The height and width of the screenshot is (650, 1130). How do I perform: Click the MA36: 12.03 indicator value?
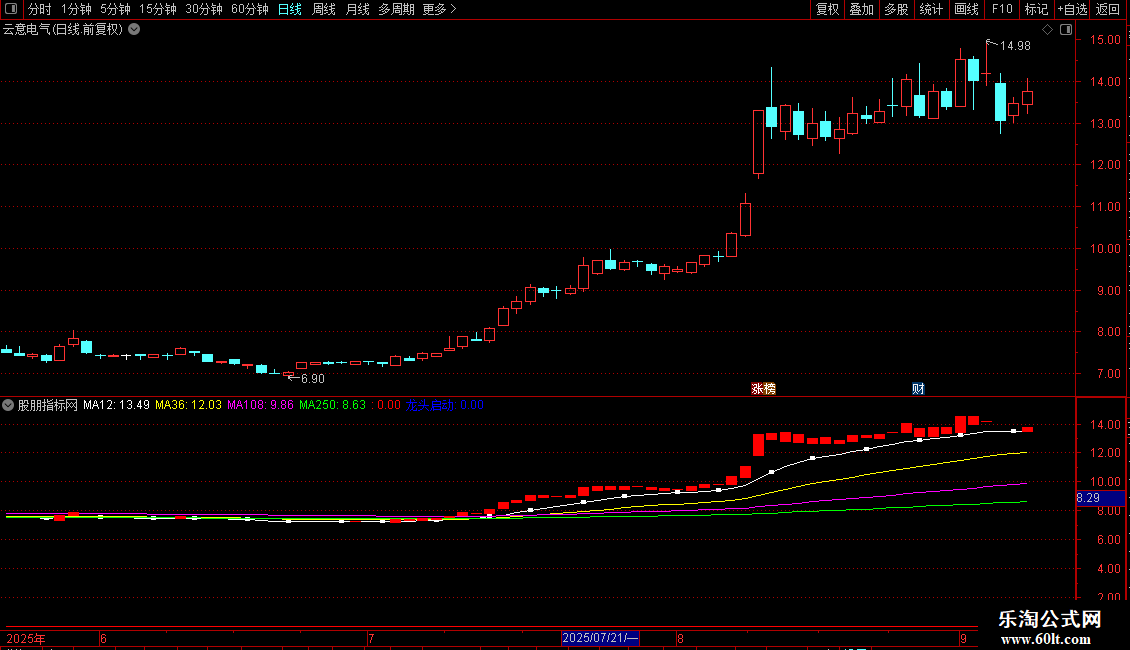point(188,405)
